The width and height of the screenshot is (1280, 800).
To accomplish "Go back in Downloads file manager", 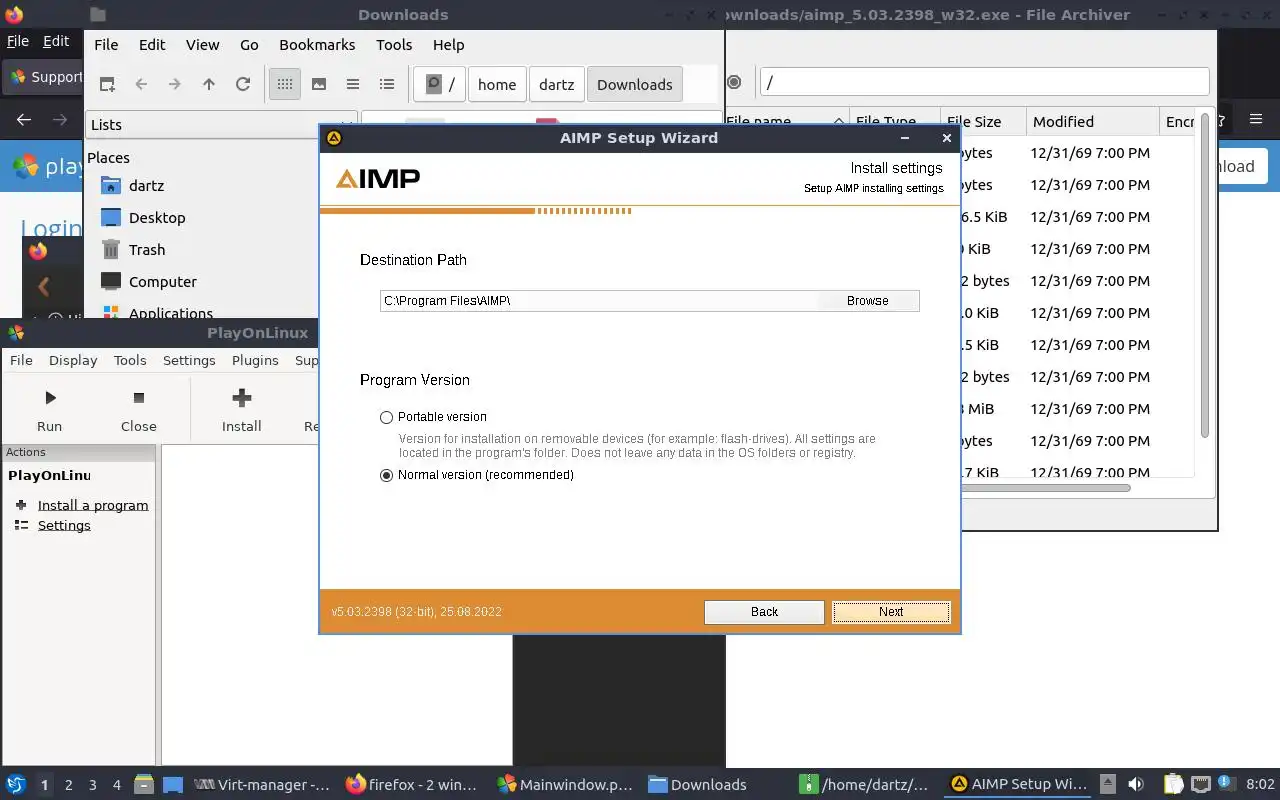I will click(141, 84).
